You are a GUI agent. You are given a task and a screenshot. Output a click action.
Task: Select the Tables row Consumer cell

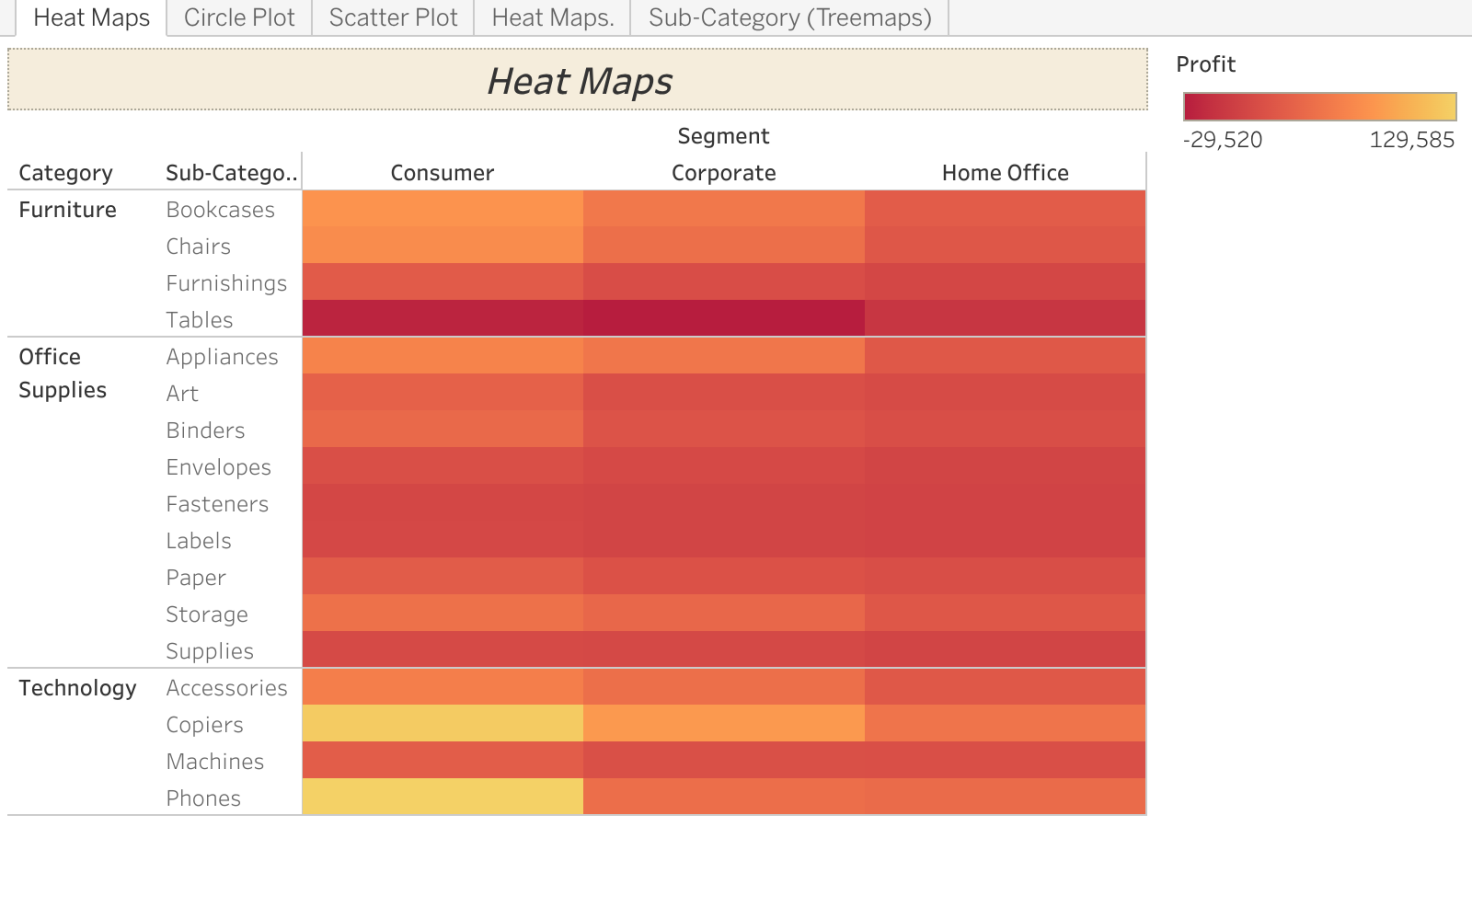point(442,319)
